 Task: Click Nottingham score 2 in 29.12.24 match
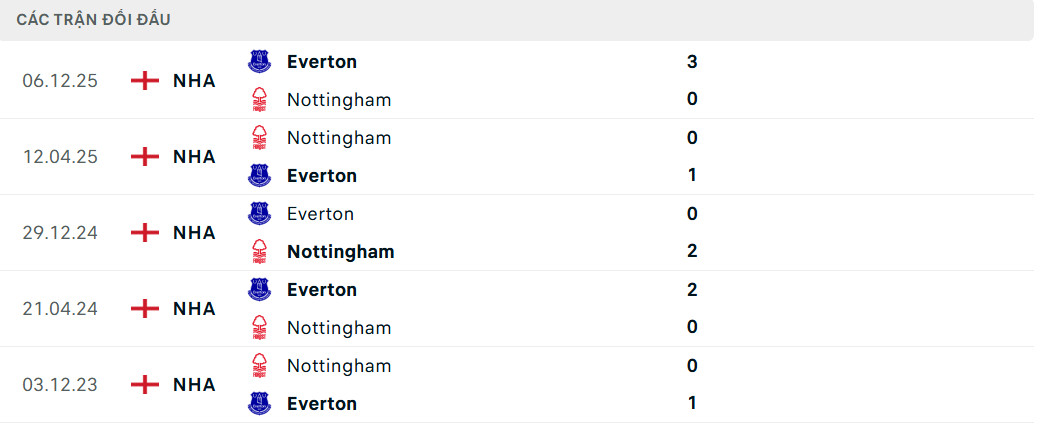click(692, 252)
